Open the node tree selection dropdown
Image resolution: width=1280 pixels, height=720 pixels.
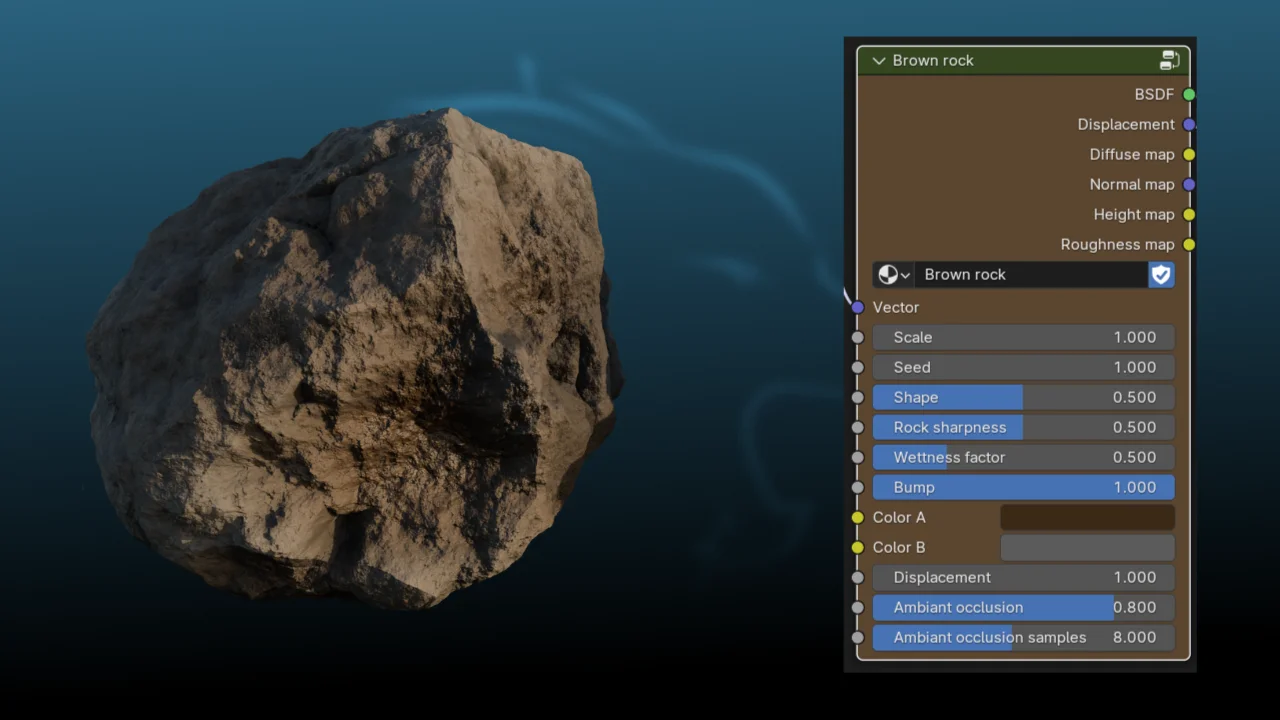[903, 274]
